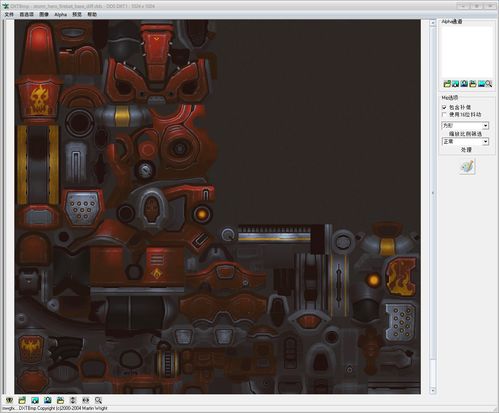Click the import alpha icon under Alpha preview
The width and height of the screenshot is (499, 413).
point(455,84)
